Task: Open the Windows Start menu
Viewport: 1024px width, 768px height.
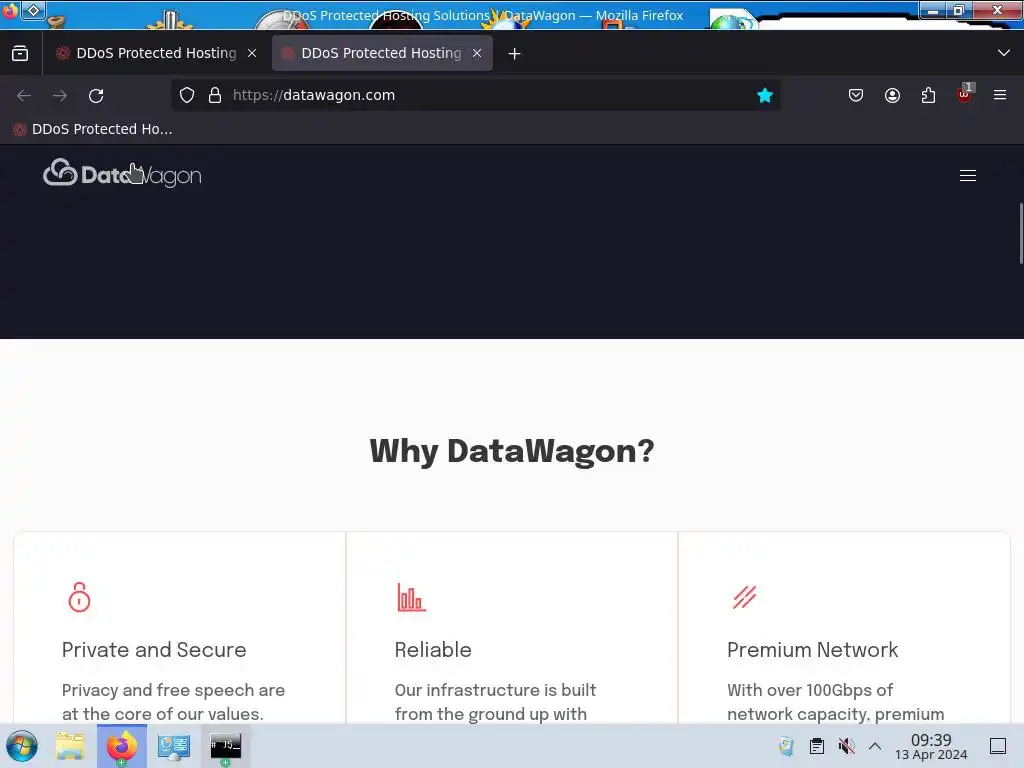Action: (x=22, y=746)
